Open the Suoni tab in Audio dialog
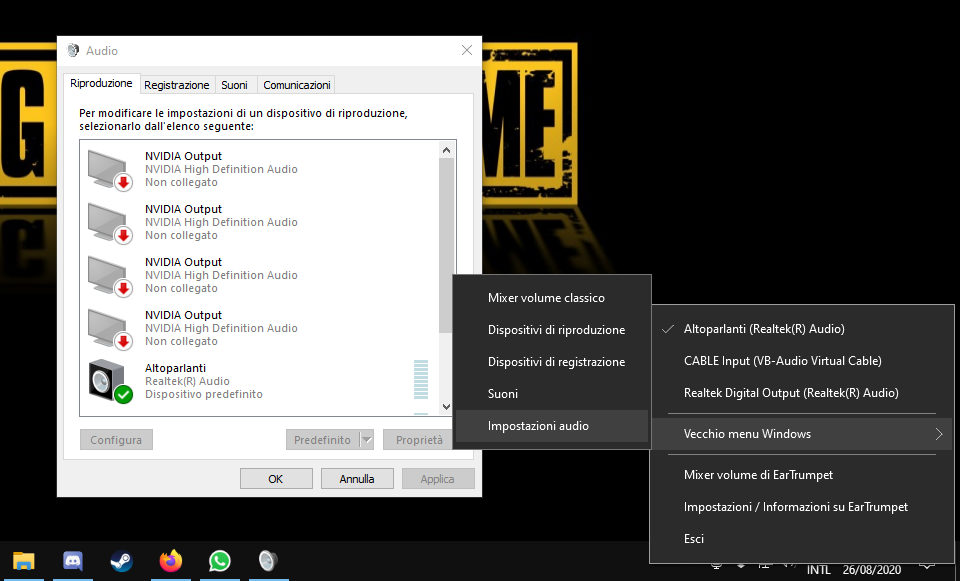Viewport: 960px width, 581px height. pyautogui.click(x=234, y=85)
